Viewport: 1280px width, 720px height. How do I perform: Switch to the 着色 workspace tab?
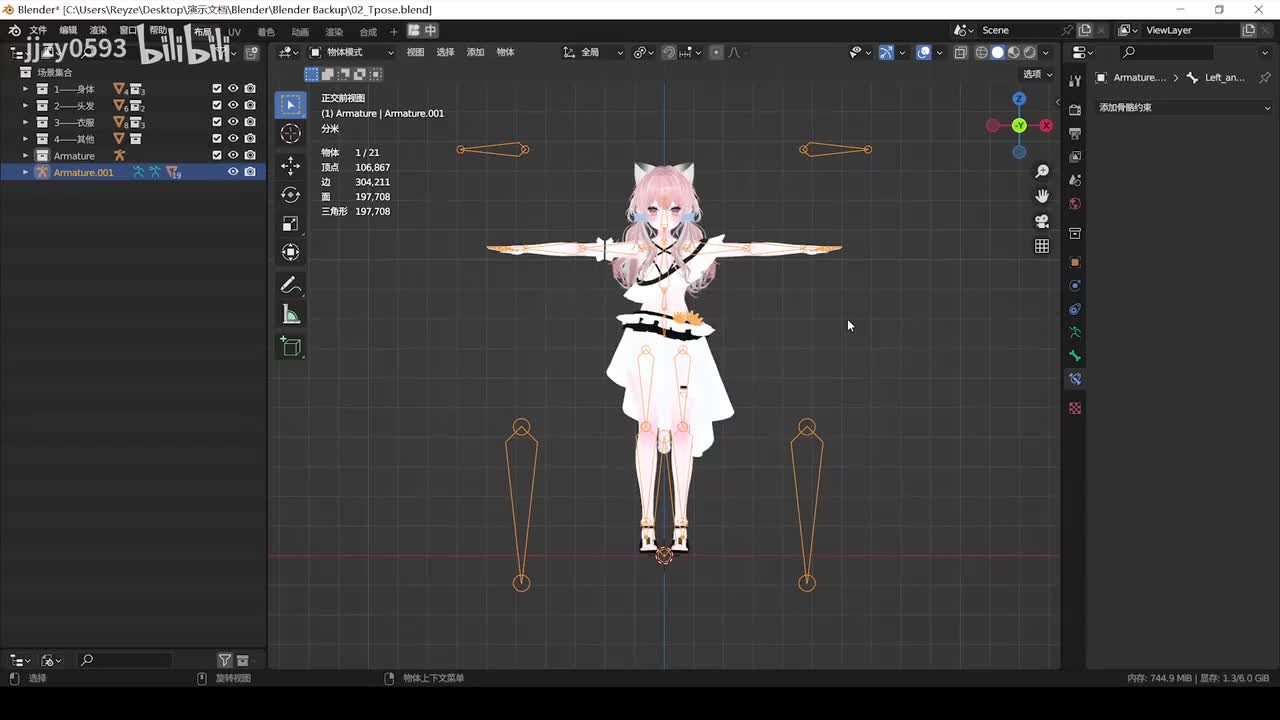(266, 31)
